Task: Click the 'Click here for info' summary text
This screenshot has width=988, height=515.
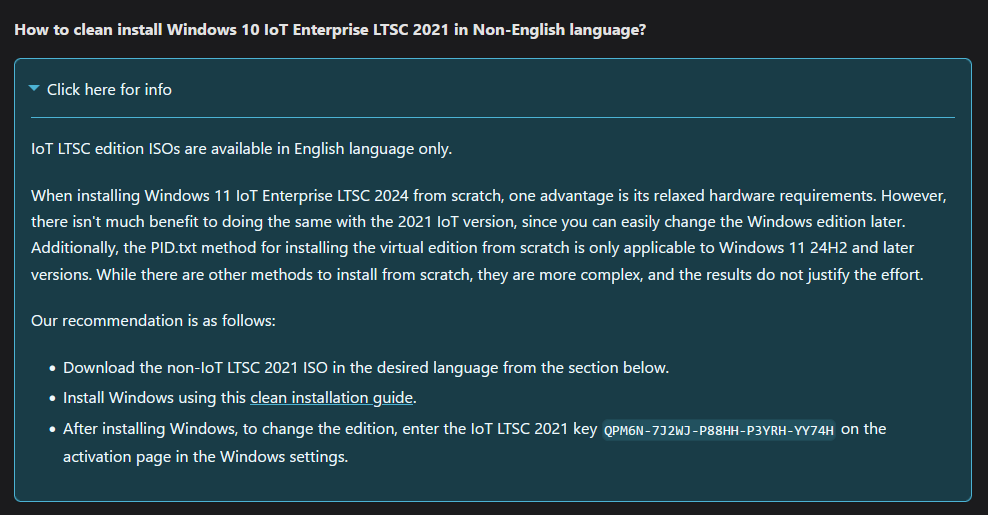Action: coord(109,90)
